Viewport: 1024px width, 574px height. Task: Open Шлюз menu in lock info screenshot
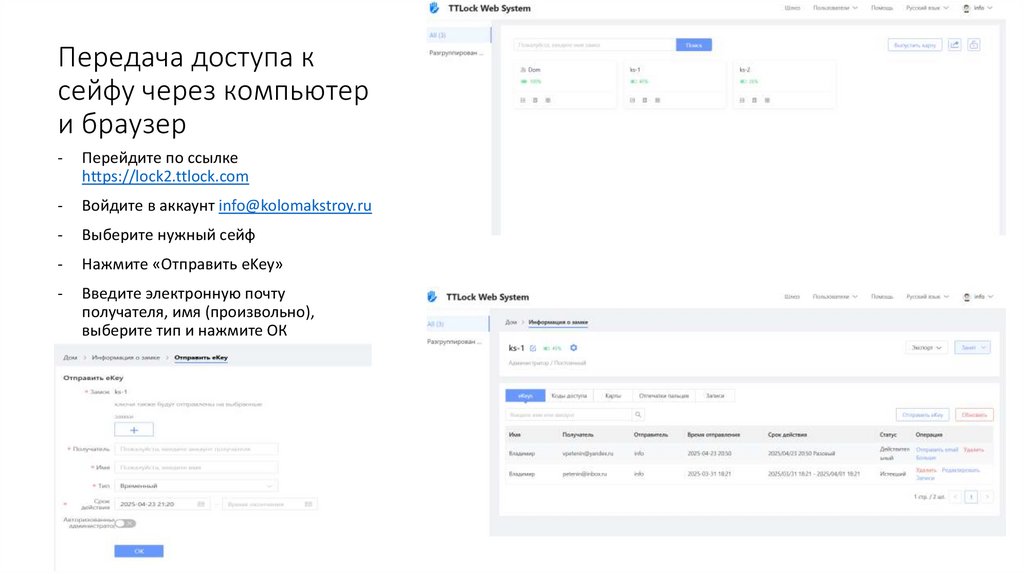tap(792, 296)
